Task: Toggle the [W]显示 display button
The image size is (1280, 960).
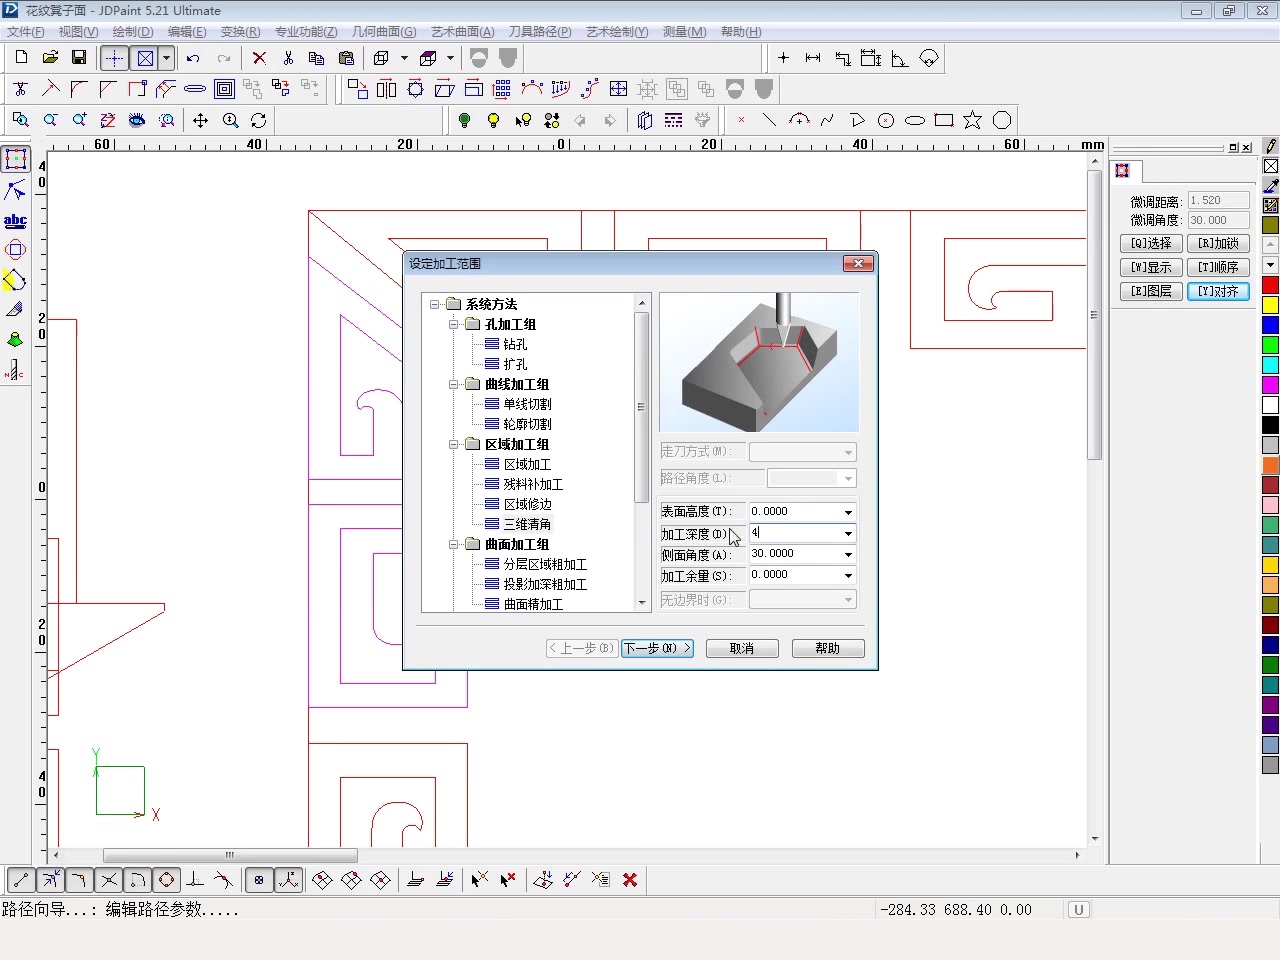Action: 1151,267
